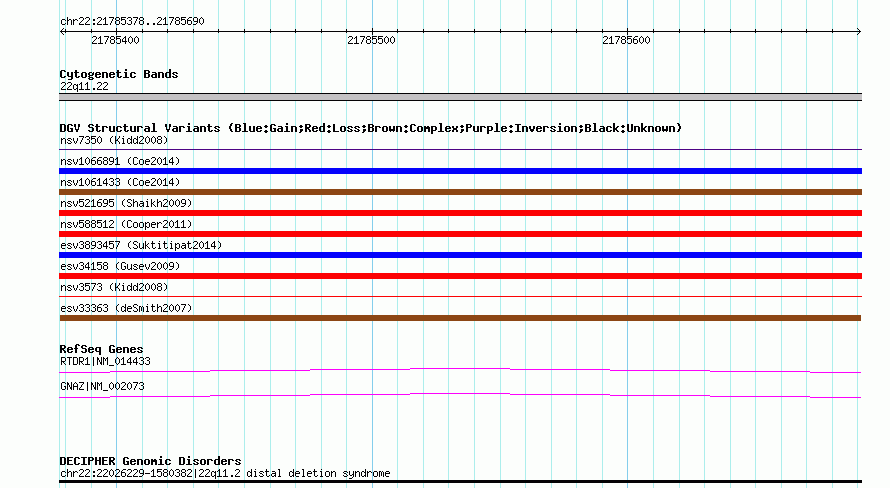Open variant nsv1061433 (Coe2014) label
The width and height of the screenshot is (890, 488).
coord(120,182)
